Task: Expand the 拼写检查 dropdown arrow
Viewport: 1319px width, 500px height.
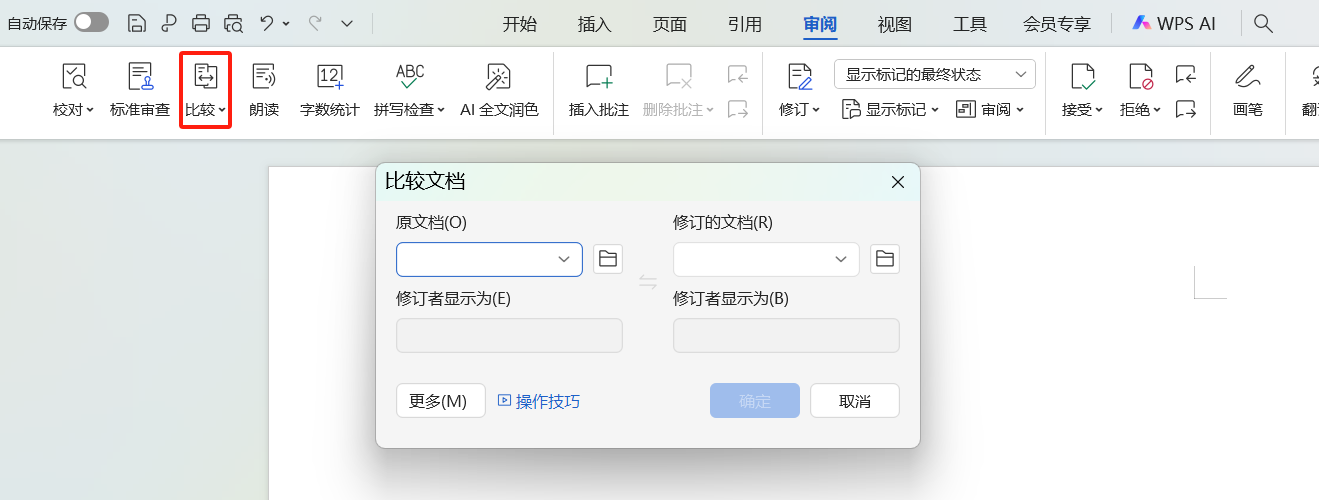Action: click(x=441, y=110)
